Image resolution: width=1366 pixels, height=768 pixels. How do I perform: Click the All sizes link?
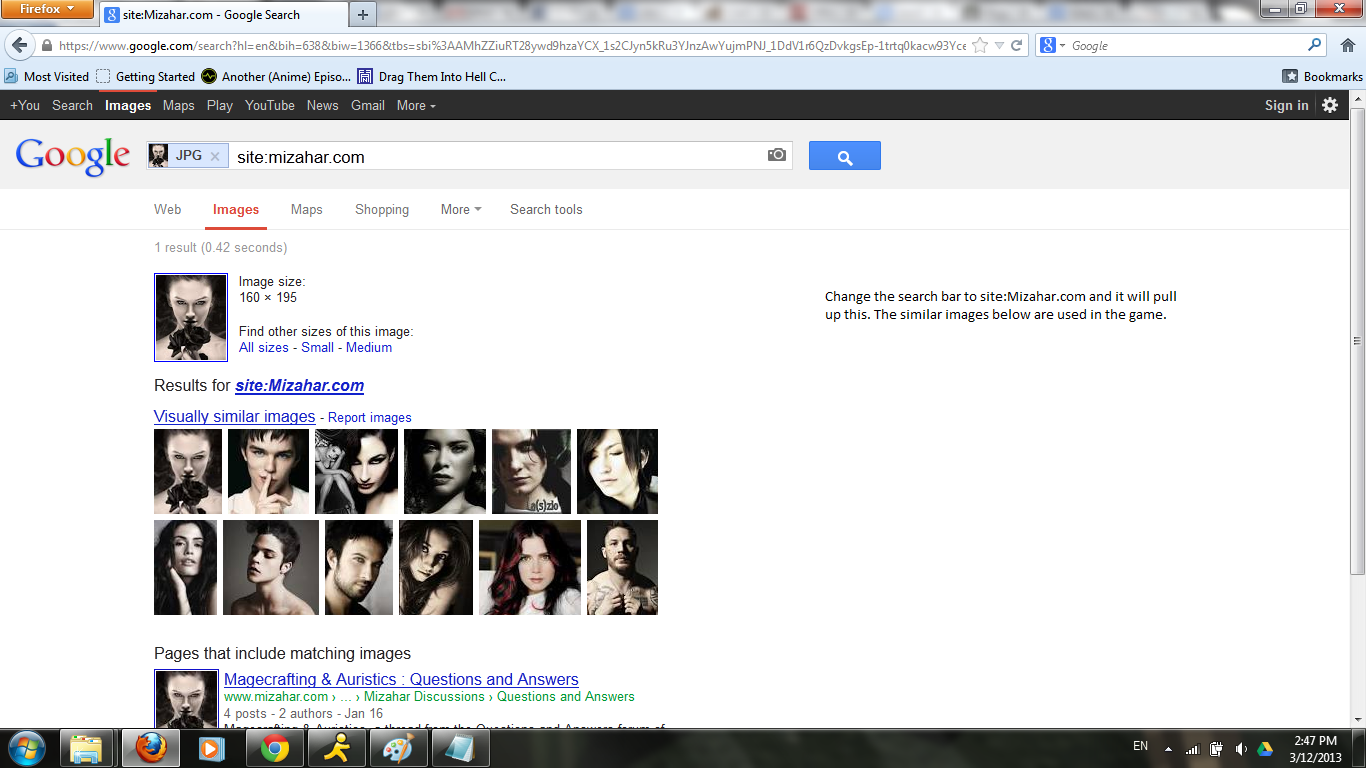(x=264, y=347)
